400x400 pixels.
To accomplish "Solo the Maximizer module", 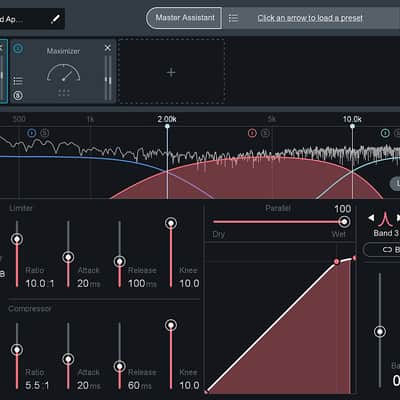I will [x=18, y=96].
